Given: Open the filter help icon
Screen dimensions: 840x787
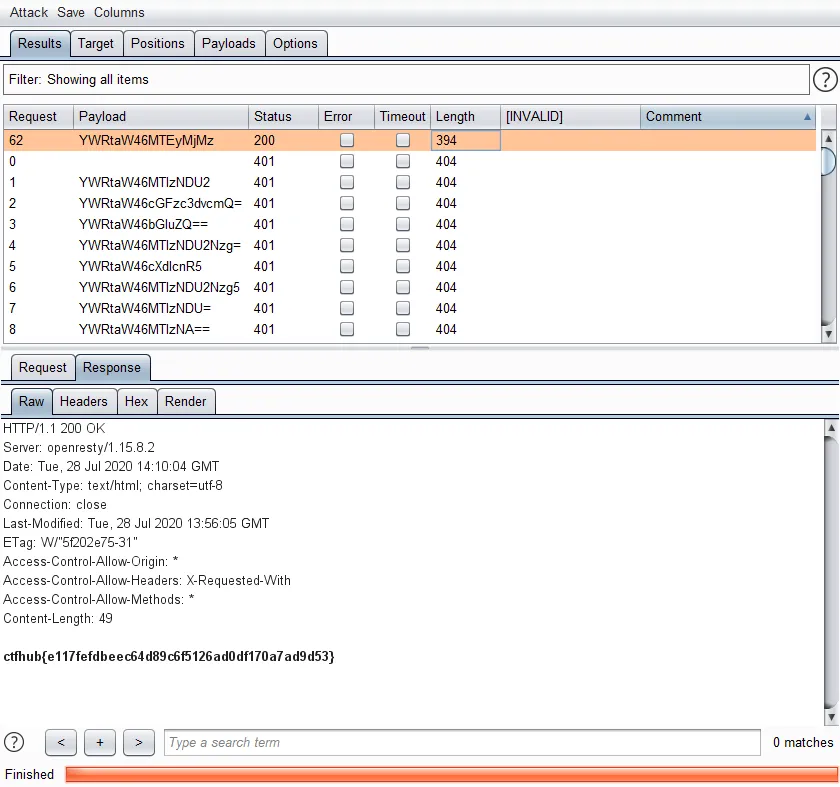Looking at the screenshot, I should click(825, 80).
